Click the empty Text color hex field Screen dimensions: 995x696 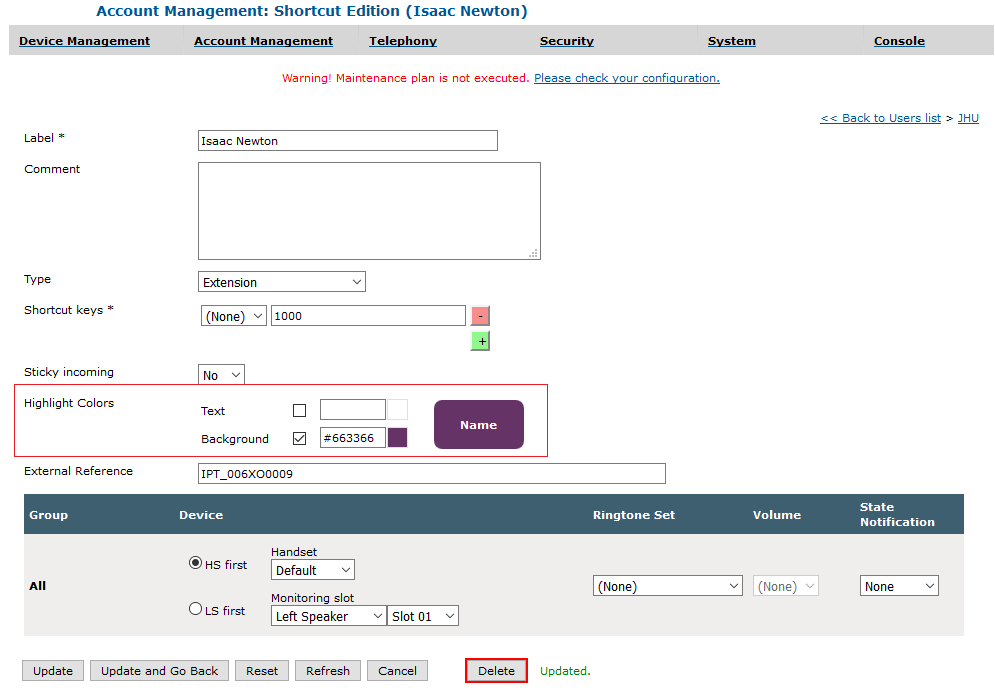coord(353,410)
